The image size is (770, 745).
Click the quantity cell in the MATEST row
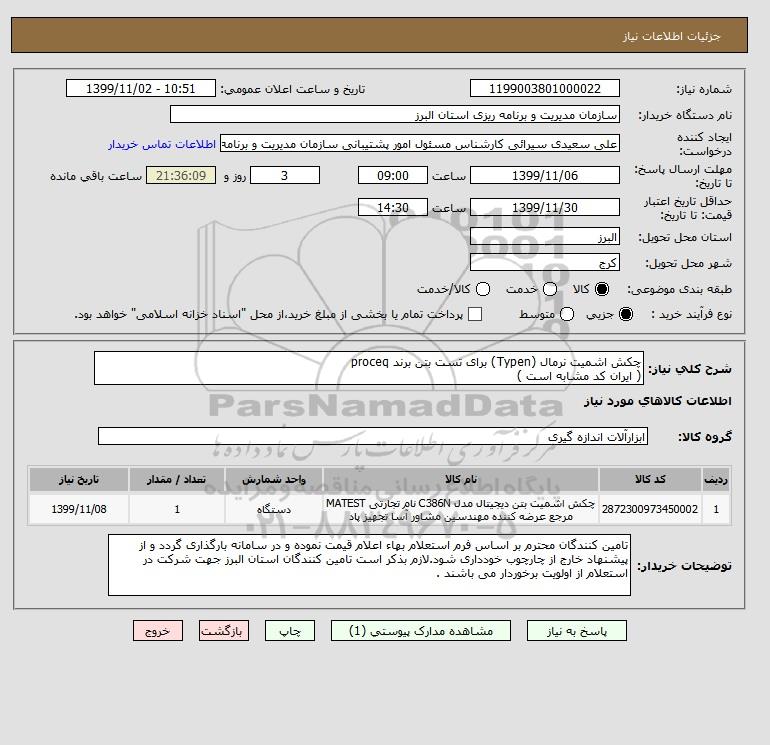[177, 509]
